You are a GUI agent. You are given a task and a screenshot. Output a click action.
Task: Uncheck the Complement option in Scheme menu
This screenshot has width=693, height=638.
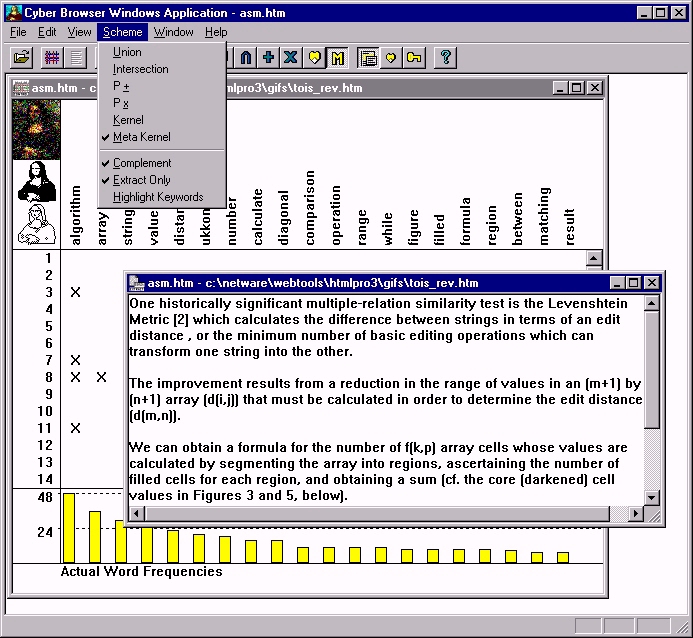[141, 163]
